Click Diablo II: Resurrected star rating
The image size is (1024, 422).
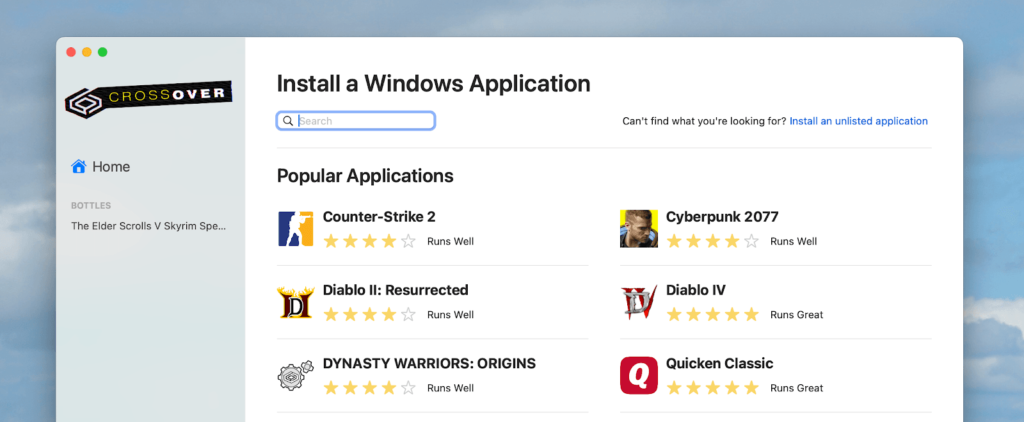point(370,314)
